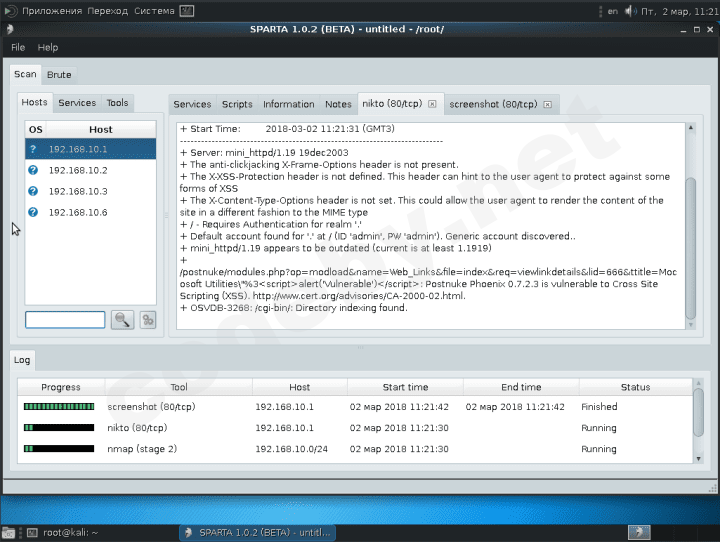
Task: Click the OS icon for host 192.168.10.2
Action: click(33, 170)
